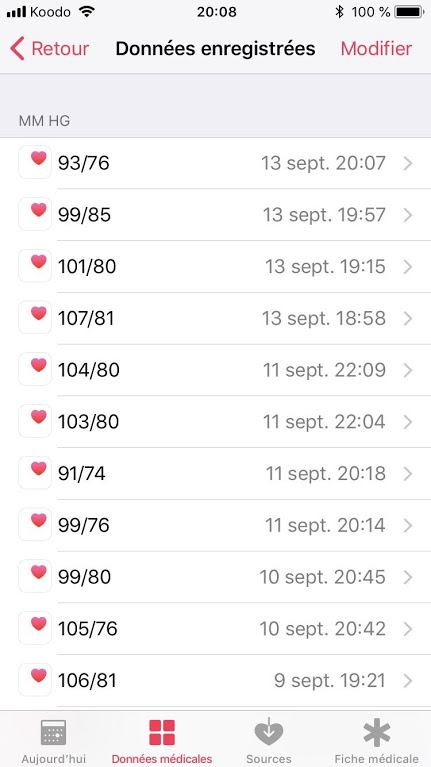Tap the Bluetooth status bar icon
Viewport: 431px width, 767px height.
coord(339,12)
